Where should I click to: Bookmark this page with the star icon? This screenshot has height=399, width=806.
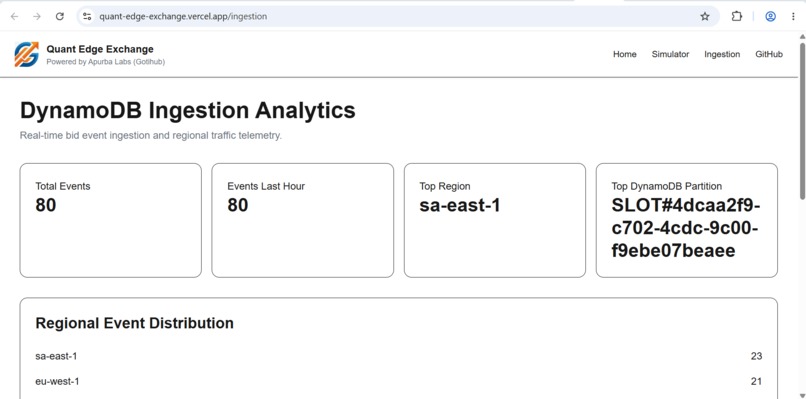pos(705,16)
